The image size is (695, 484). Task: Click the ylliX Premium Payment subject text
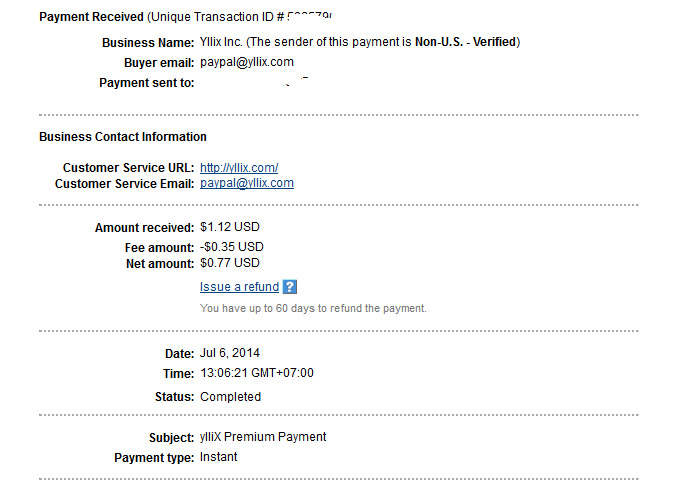coord(263,437)
